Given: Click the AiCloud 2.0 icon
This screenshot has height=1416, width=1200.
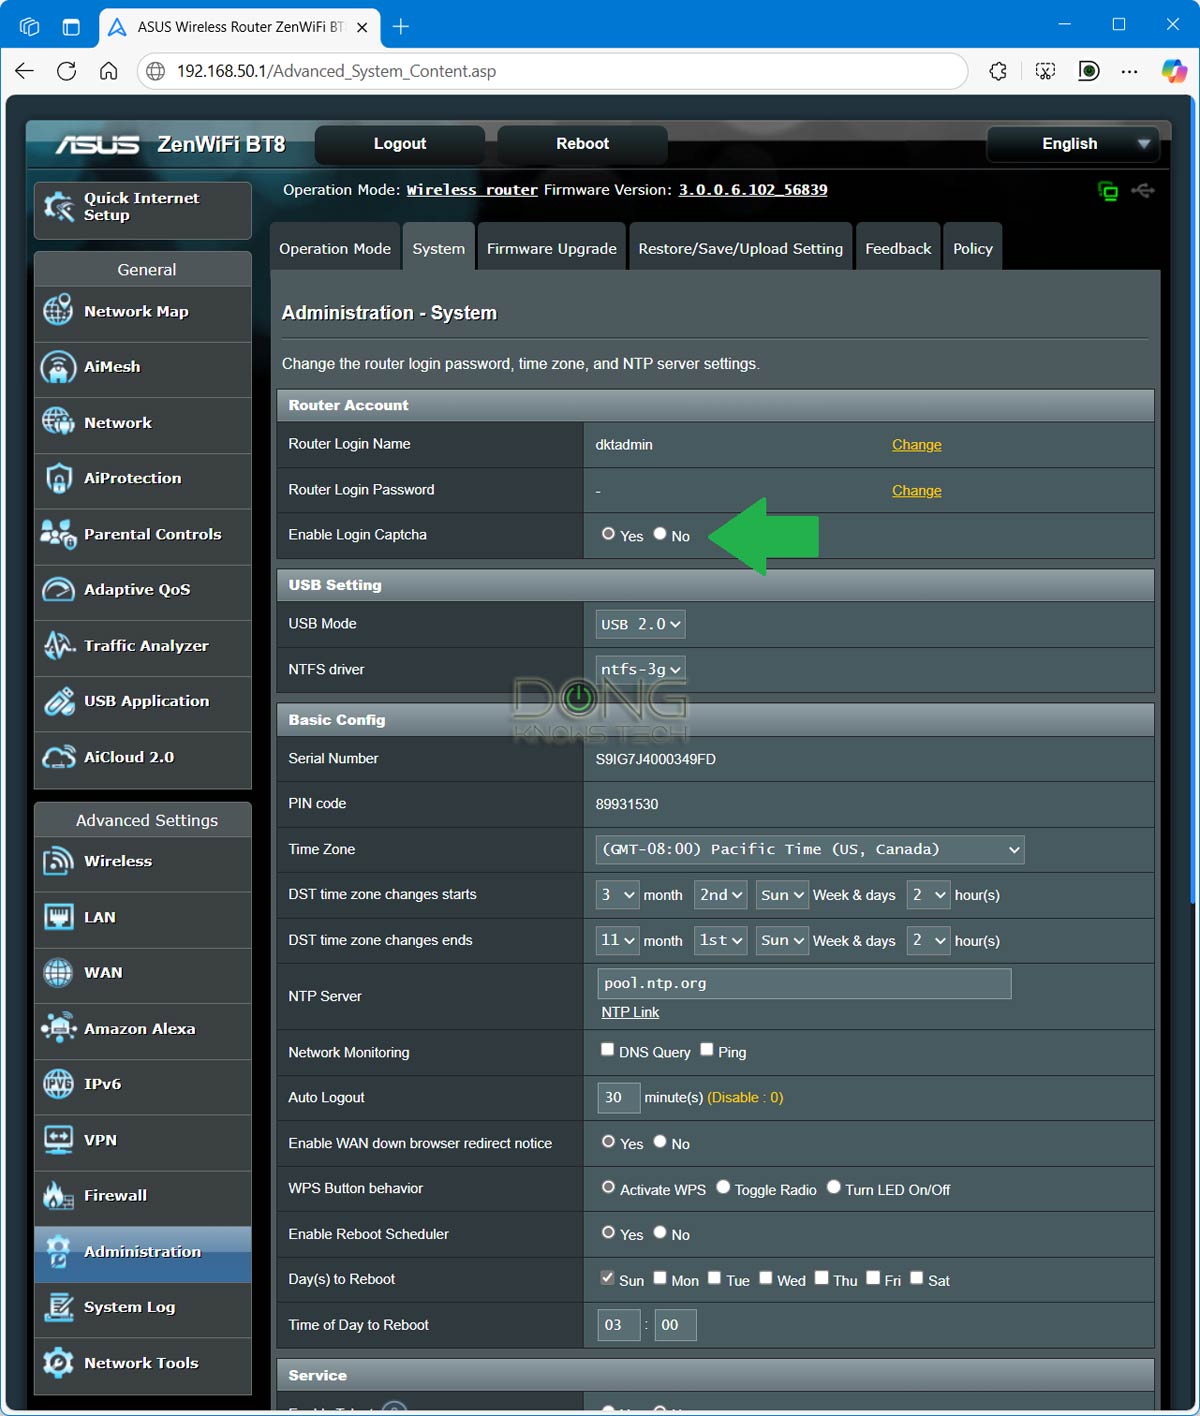Looking at the screenshot, I should 60,757.
